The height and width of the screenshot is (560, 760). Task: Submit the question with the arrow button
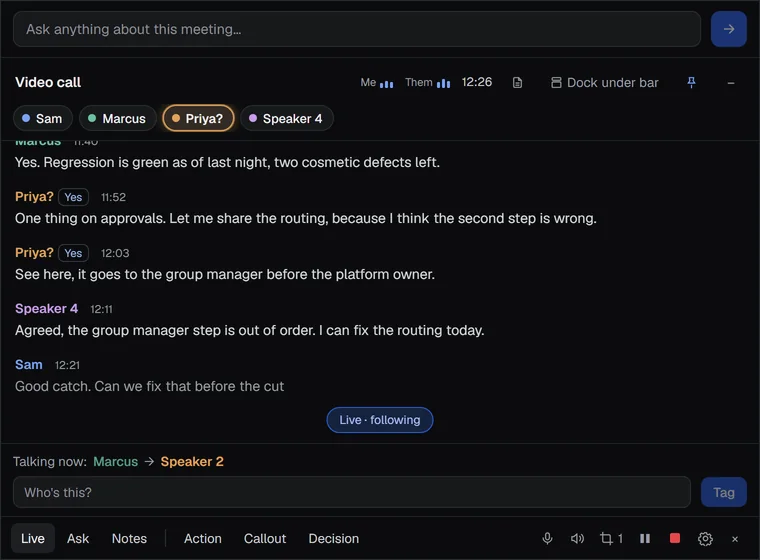point(728,29)
